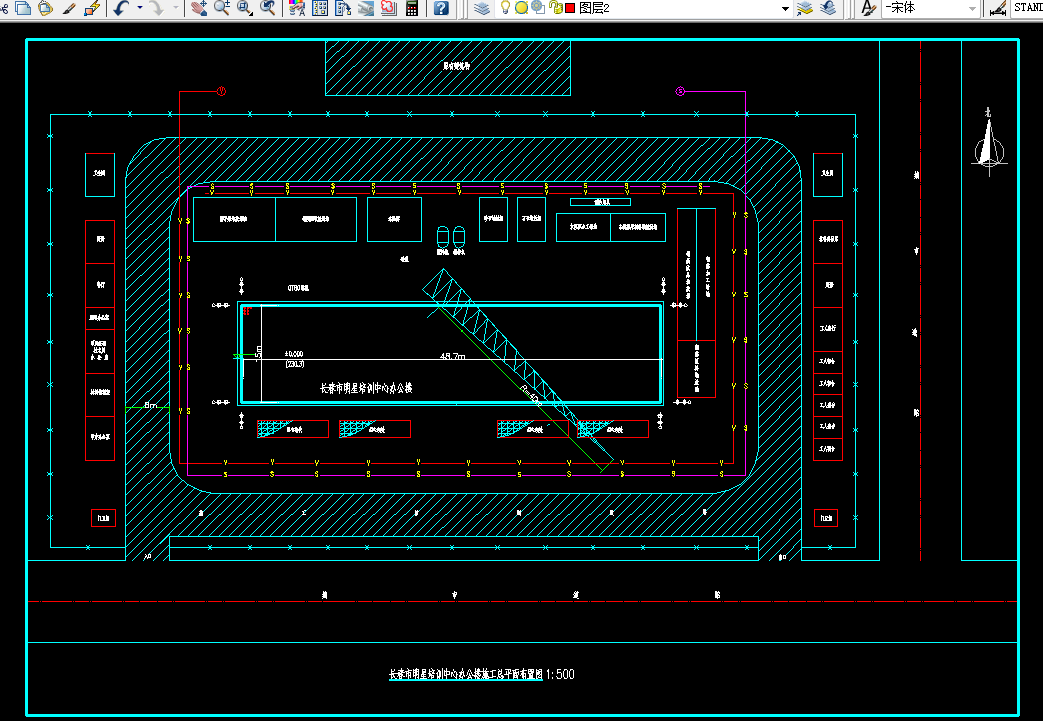Viewport: 1043px width, 721px height.
Task: Expand the 宋体 text style dropdown
Action: click(x=972, y=9)
